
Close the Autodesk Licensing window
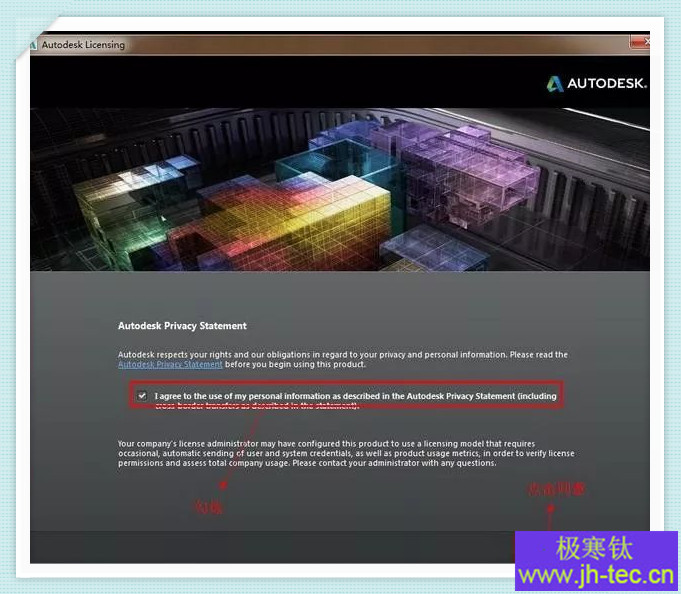640,42
